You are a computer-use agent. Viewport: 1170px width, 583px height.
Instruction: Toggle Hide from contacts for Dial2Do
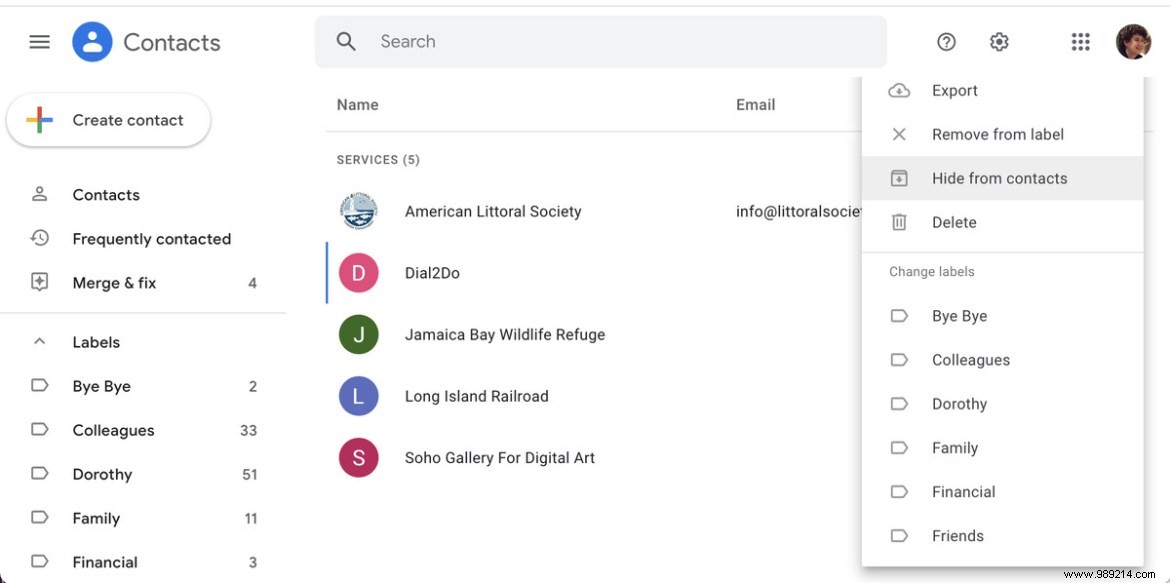(x=999, y=178)
